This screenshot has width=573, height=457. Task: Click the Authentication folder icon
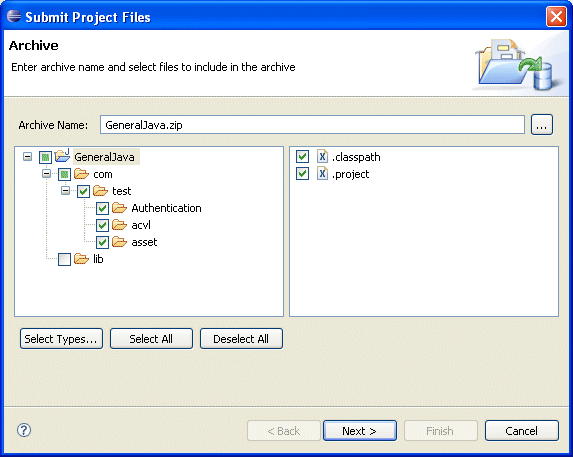pyautogui.click(x=119, y=208)
